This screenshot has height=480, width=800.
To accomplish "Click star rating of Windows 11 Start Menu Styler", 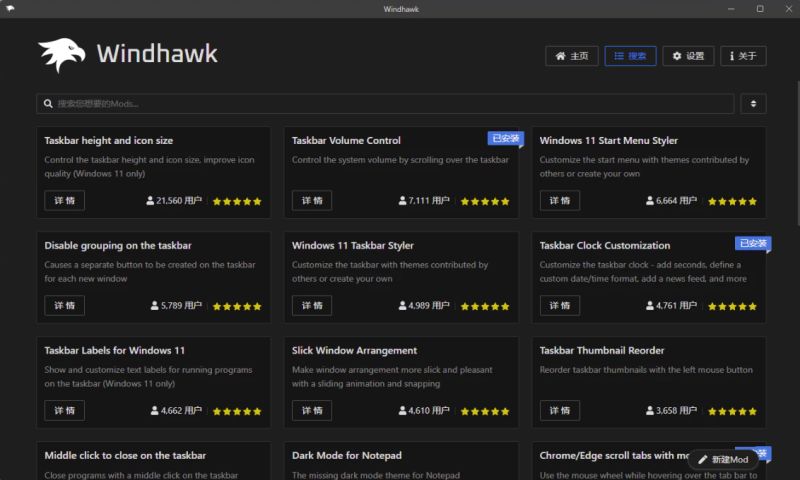I will click(732, 201).
